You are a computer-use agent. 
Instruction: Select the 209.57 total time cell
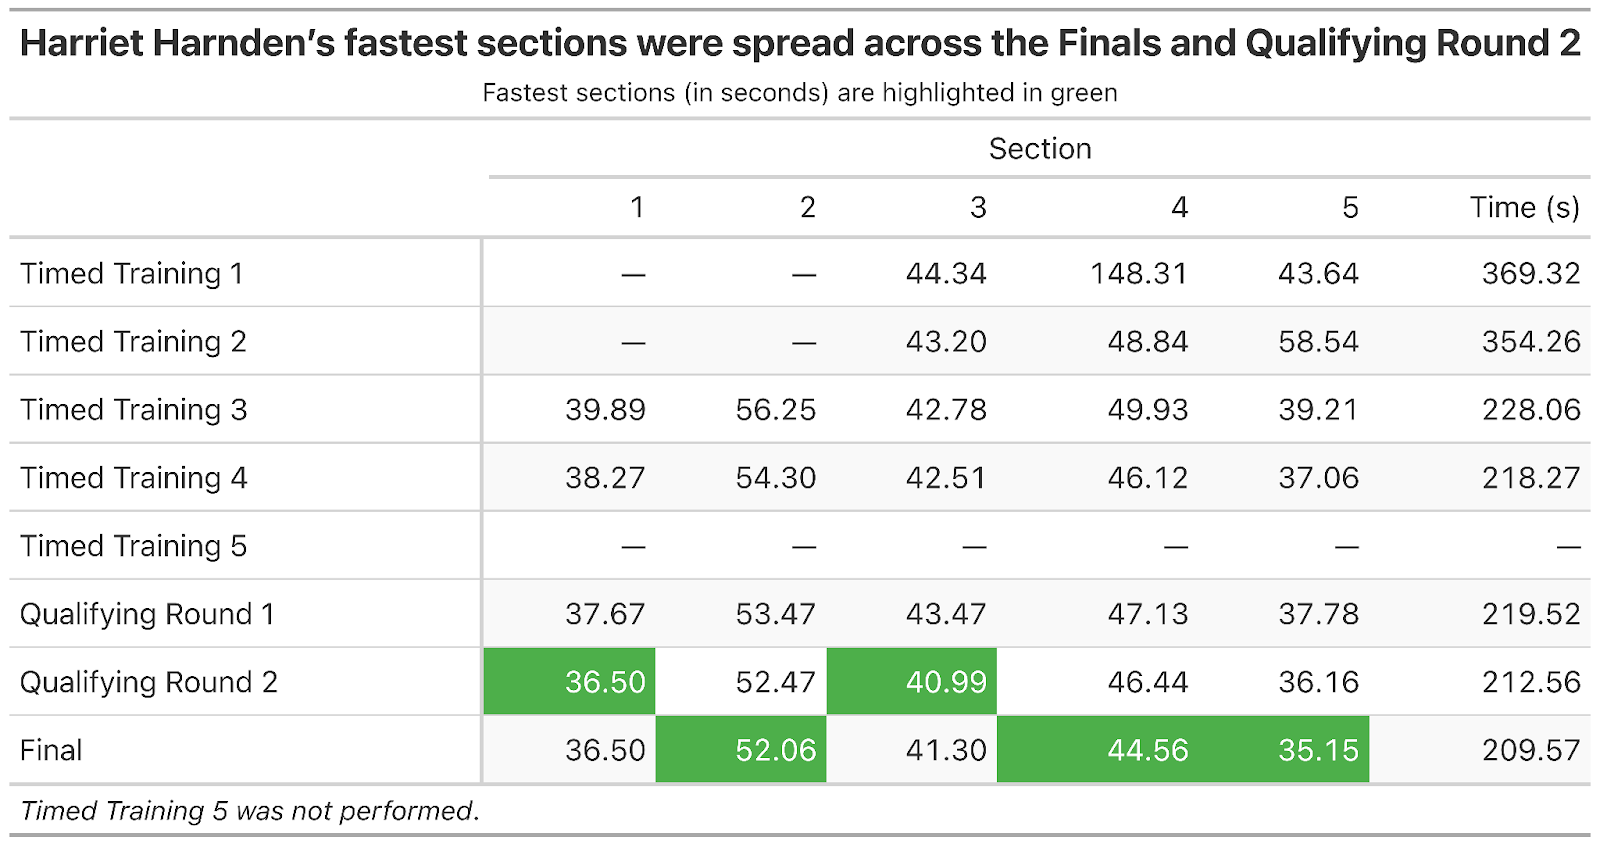coord(1531,750)
